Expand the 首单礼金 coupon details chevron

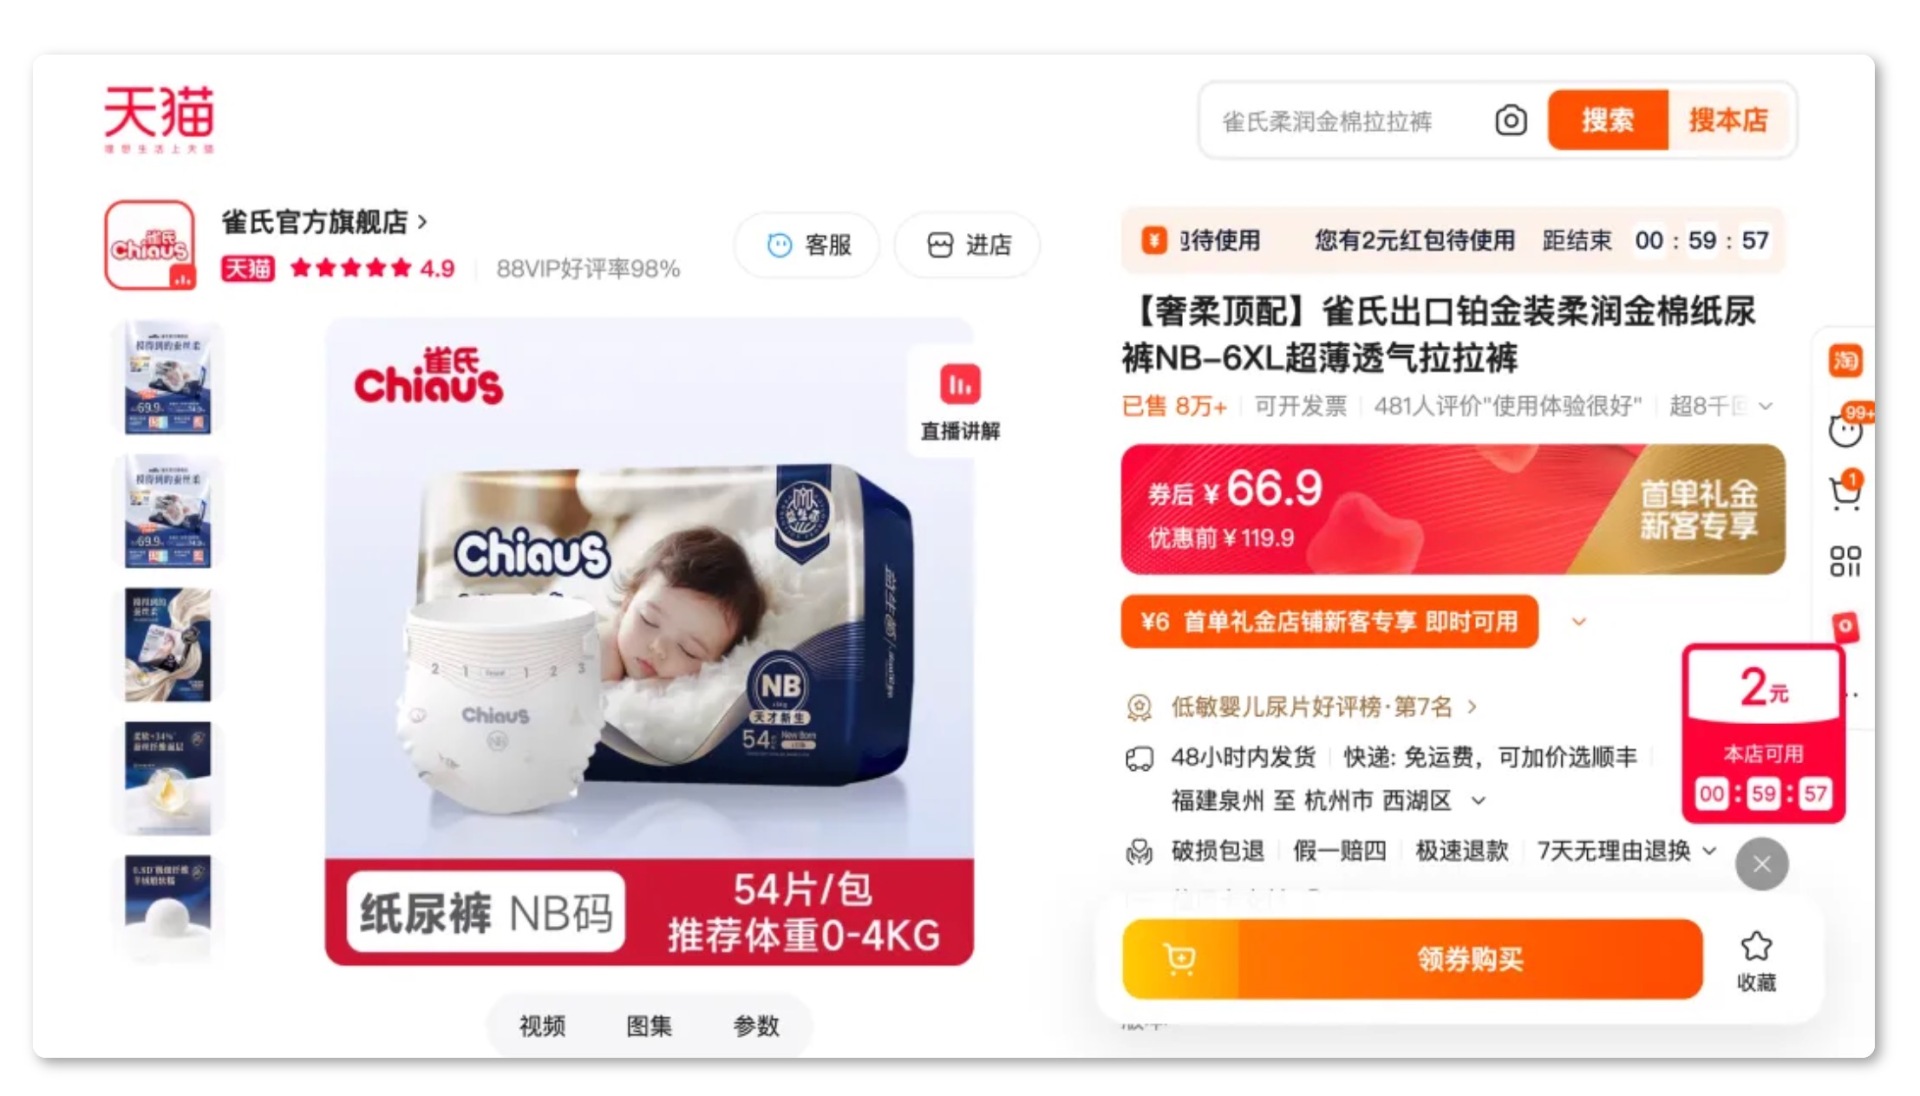(1578, 622)
